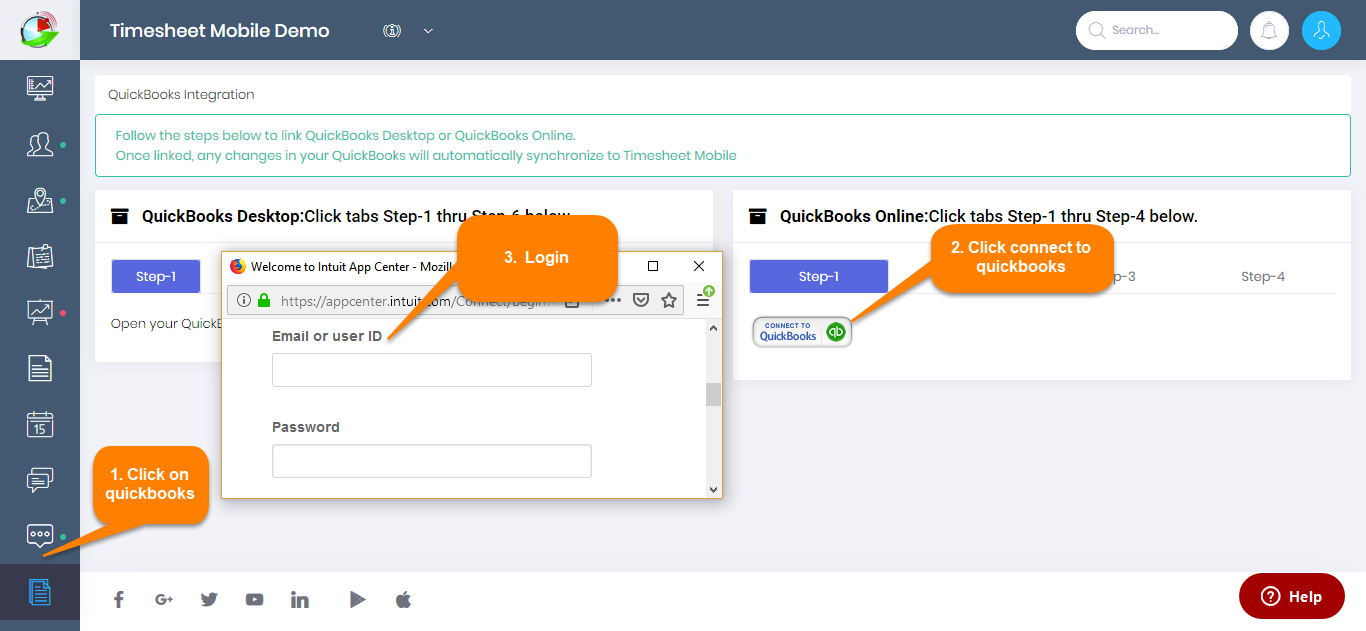Click the Timesheet Mobile logo icon
The height and width of the screenshot is (631, 1366).
pyautogui.click(x=40, y=29)
